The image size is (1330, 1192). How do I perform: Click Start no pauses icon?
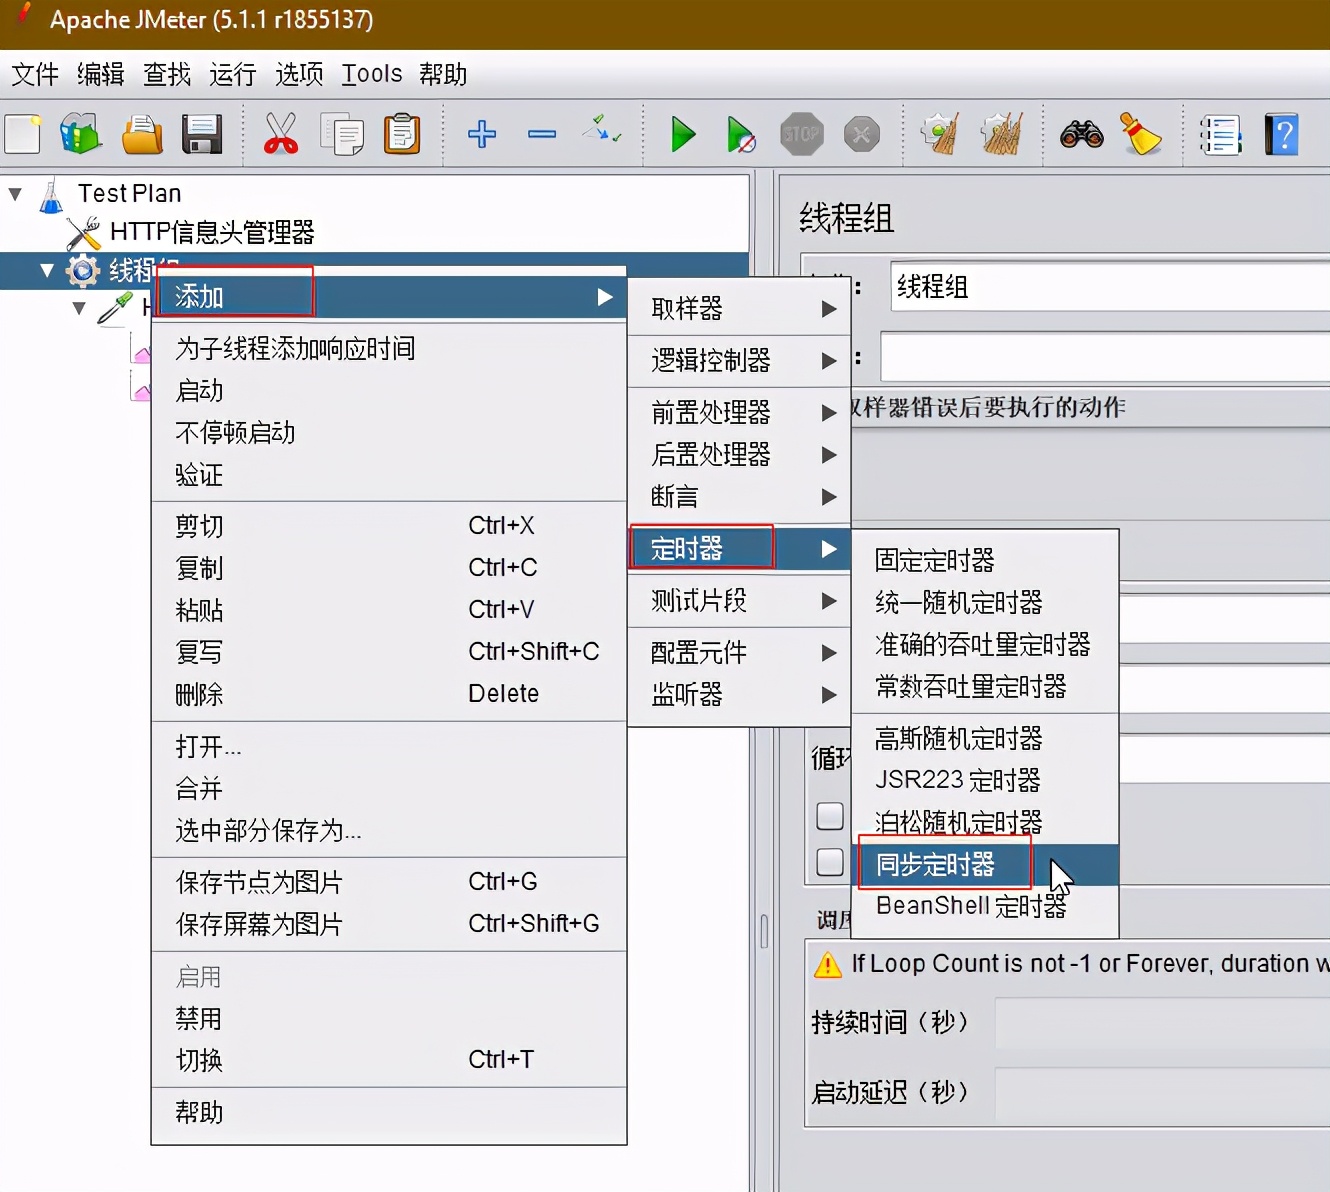[x=741, y=134]
